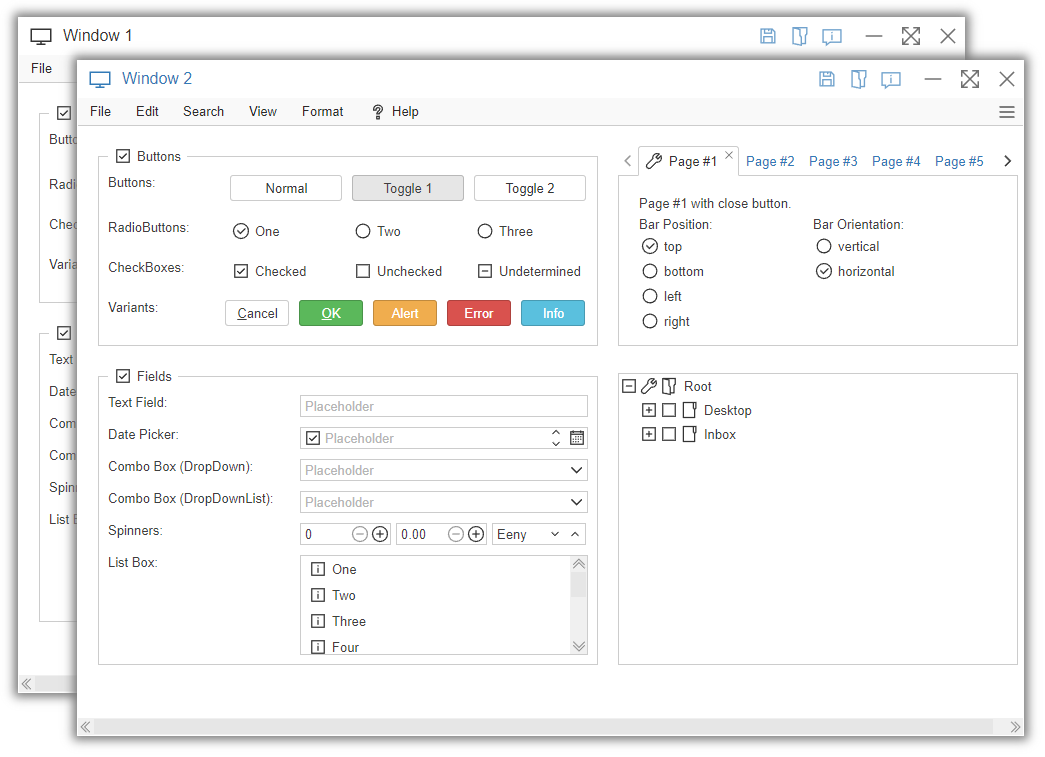Open the calendar icon of the Date Picker
This screenshot has width=1045, height=757.
[577, 438]
